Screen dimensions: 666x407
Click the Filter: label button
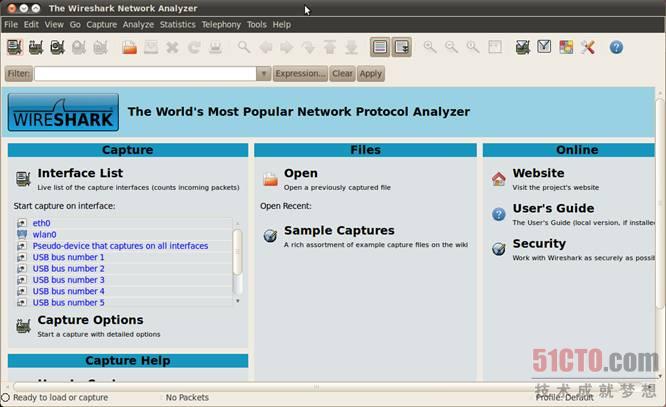[19, 73]
